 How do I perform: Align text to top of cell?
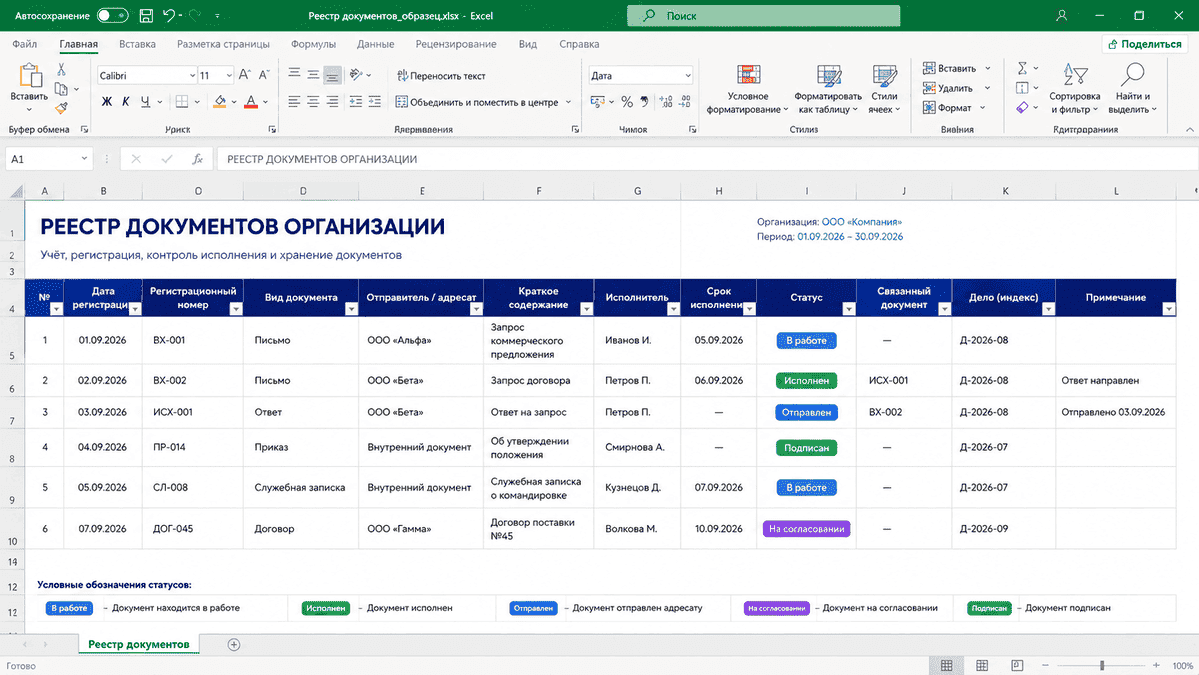(294, 74)
